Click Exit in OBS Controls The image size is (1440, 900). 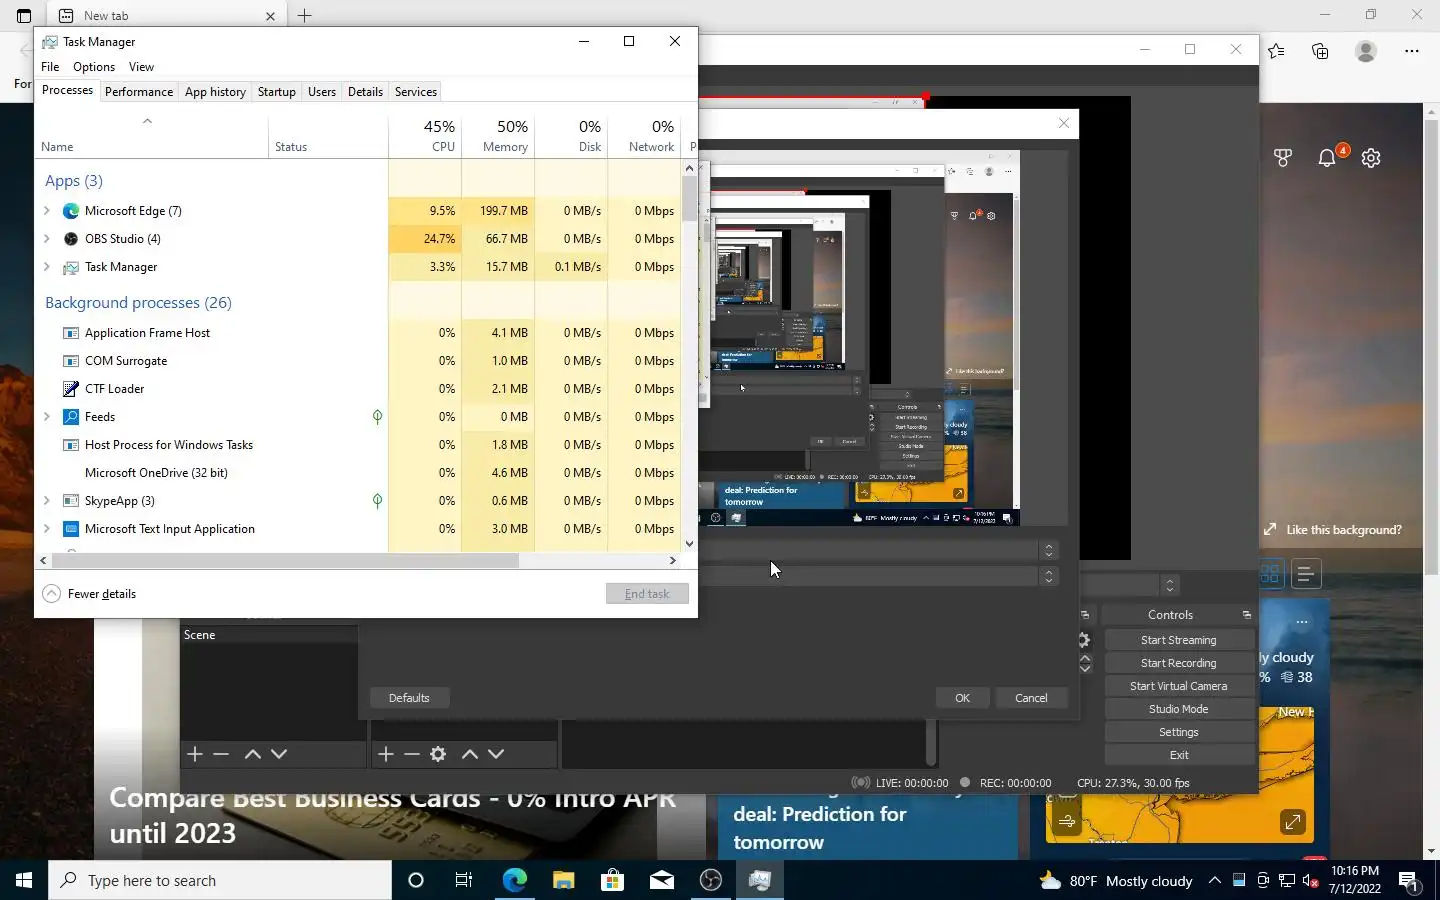click(x=1178, y=755)
